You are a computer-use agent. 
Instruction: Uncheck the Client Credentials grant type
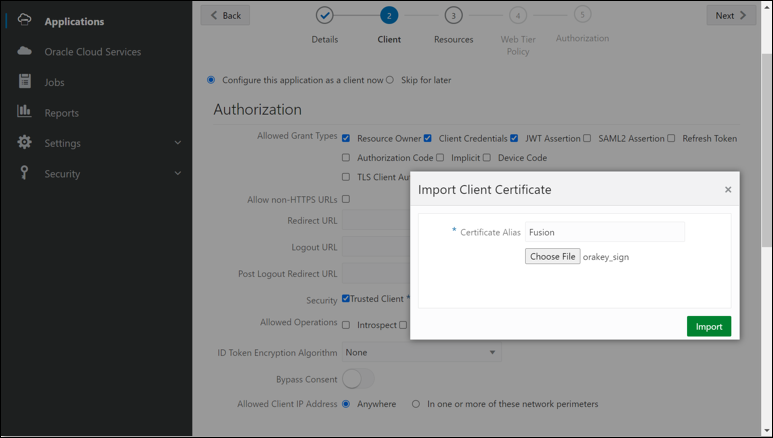click(x=427, y=138)
